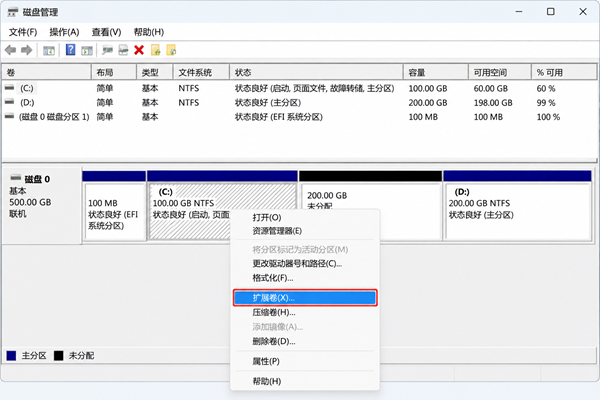Screen dimensions: 600x400
Task: Choose 删除卷(D)... from the context menu
Action: [x=305, y=341]
